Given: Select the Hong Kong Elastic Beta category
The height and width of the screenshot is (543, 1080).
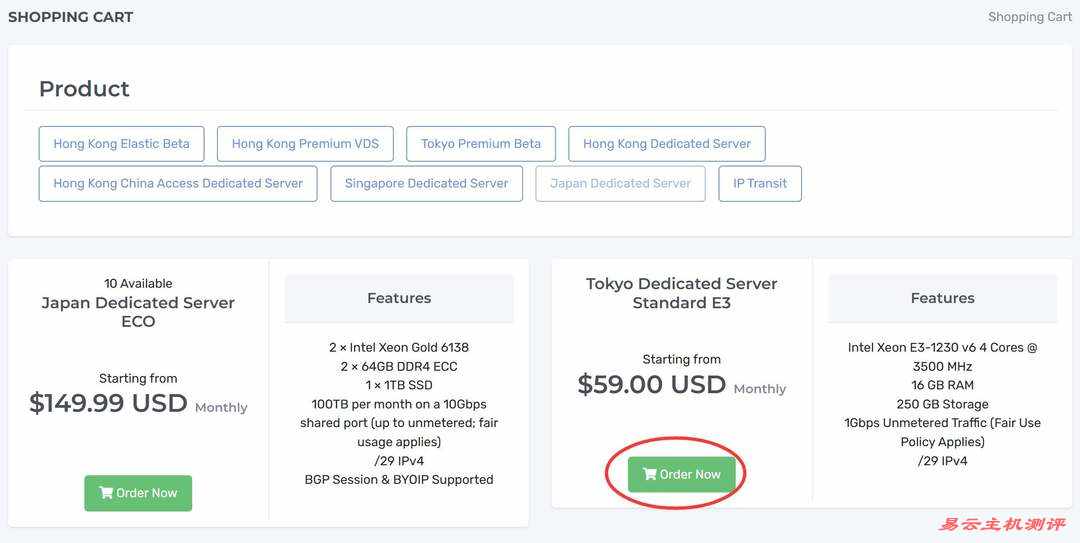Looking at the screenshot, I should pos(121,144).
